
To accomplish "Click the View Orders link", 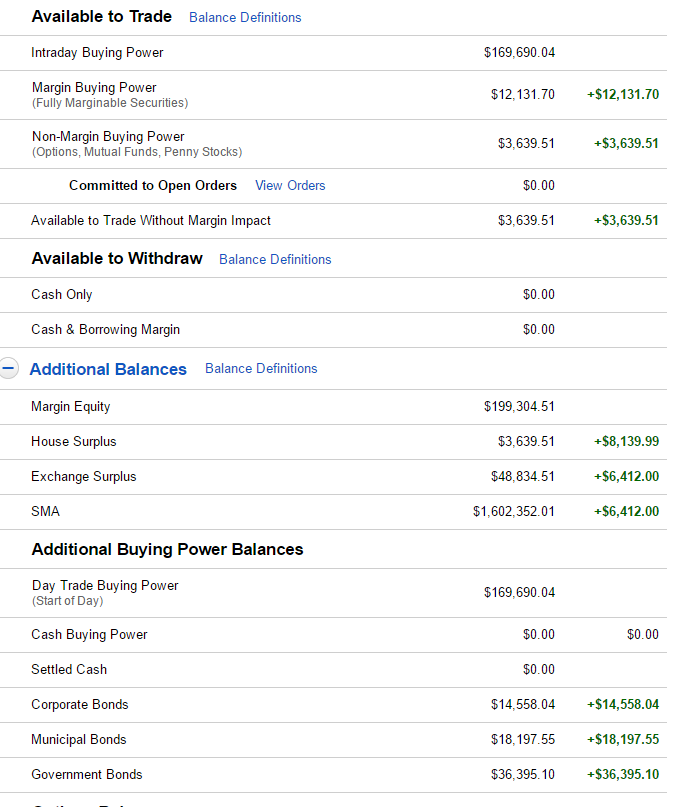I will click(290, 185).
